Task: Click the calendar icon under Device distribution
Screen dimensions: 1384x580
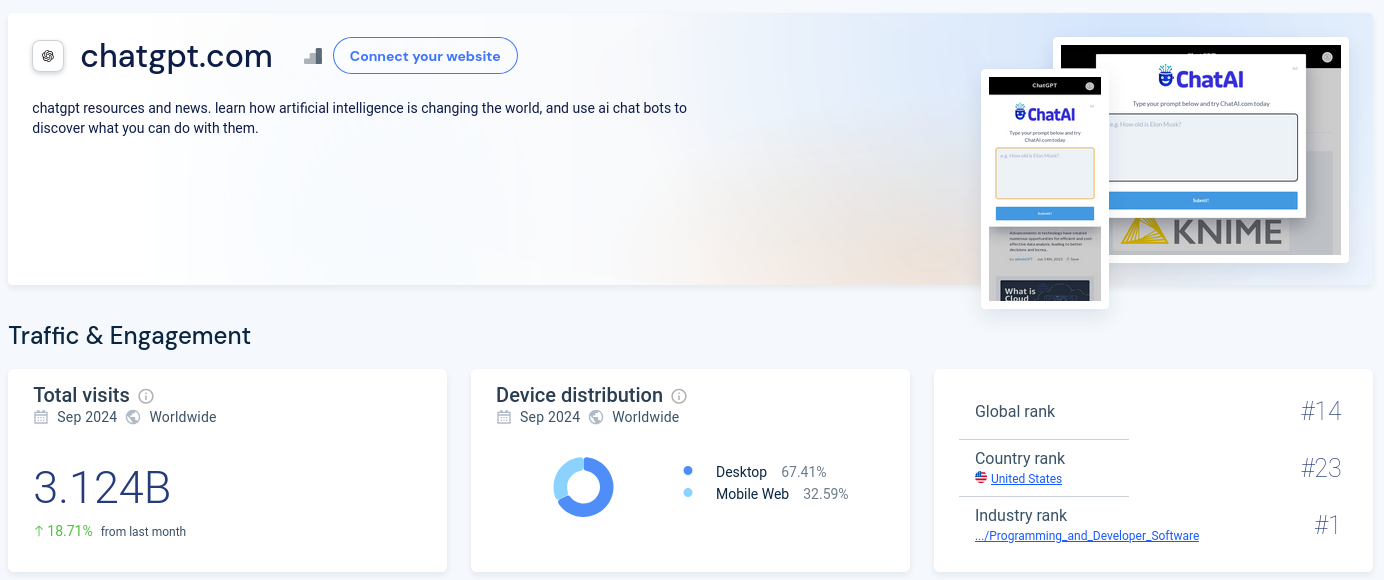Action: pos(504,417)
